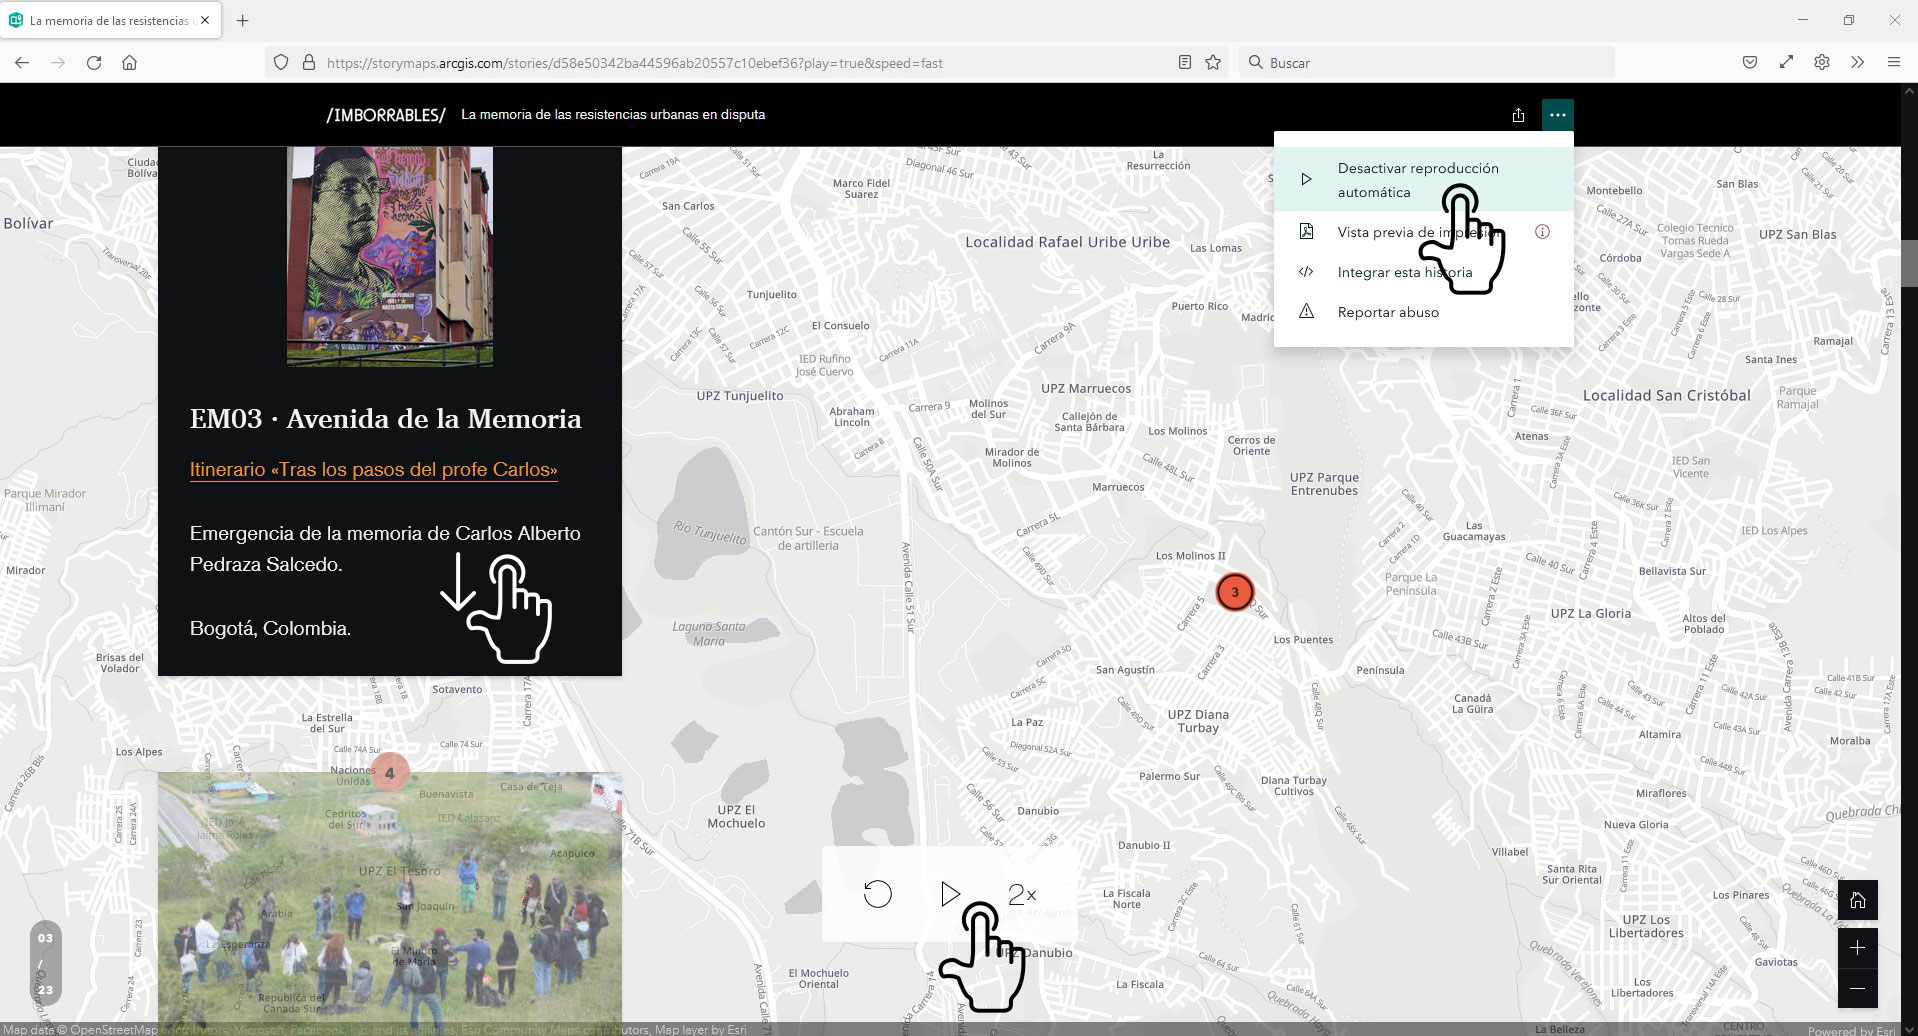Click the Localidad San Cristóbal map label
The width and height of the screenshot is (1918, 1036).
click(x=1666, y=395)
